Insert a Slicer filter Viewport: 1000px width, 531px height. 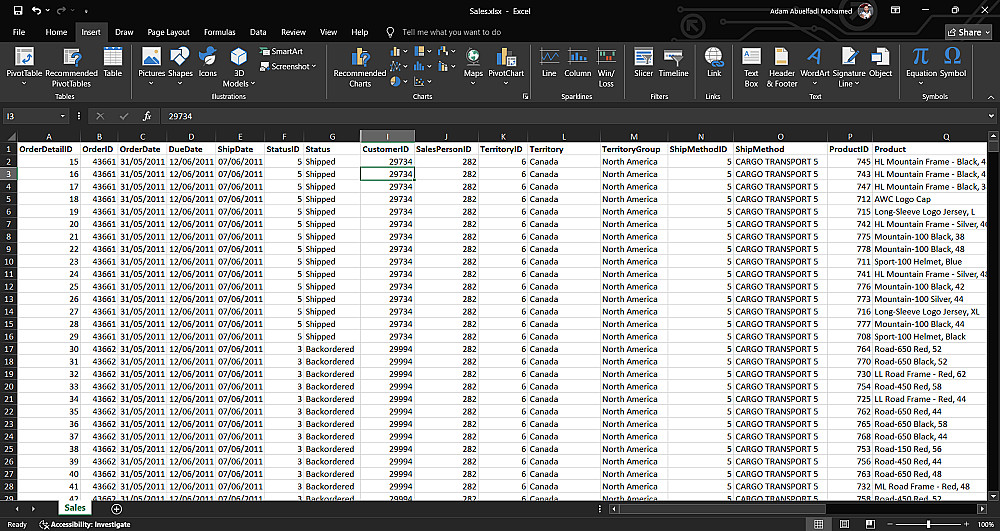pos(643,62)
